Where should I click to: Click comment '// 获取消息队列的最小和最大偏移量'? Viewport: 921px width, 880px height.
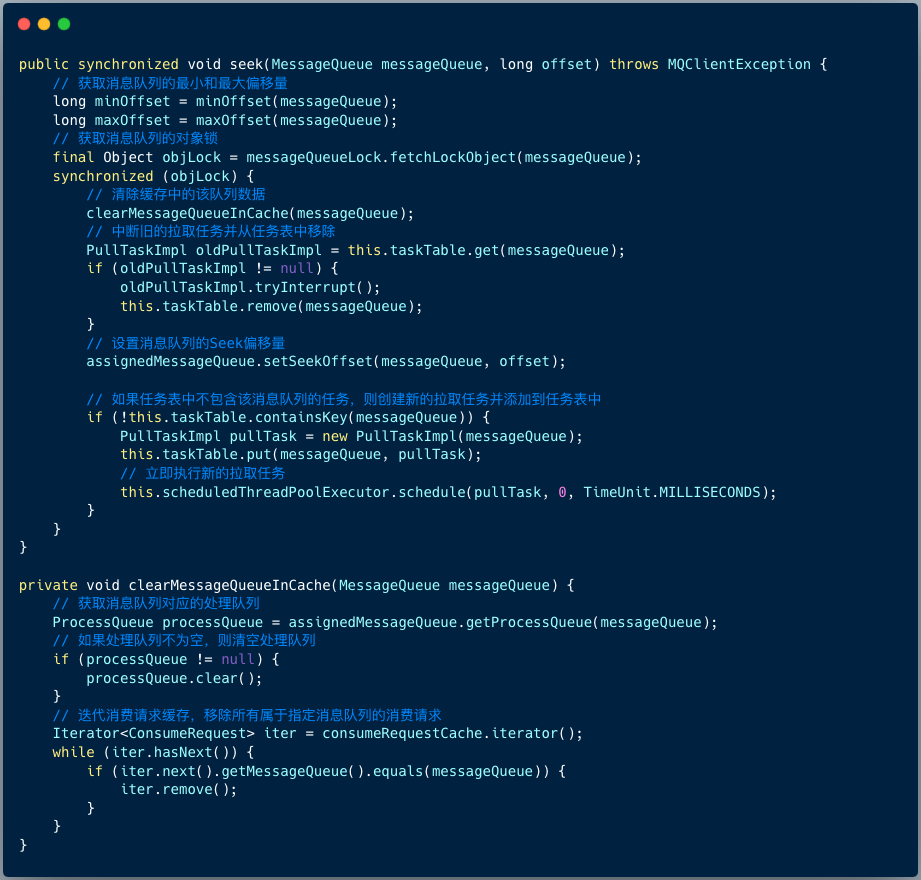pyautogui.click(x=170, y=83)
